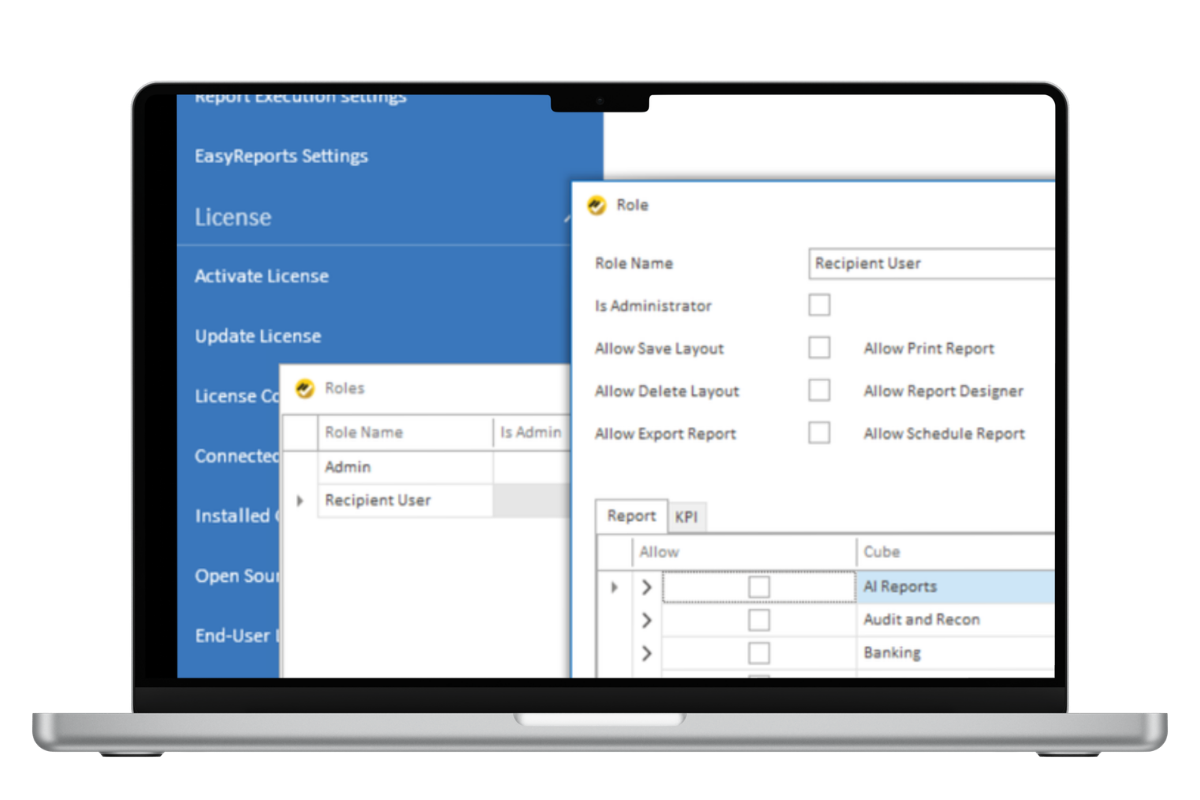Select Update License in the sidebar
This screenshot has height=800, width=1200.
258,336
